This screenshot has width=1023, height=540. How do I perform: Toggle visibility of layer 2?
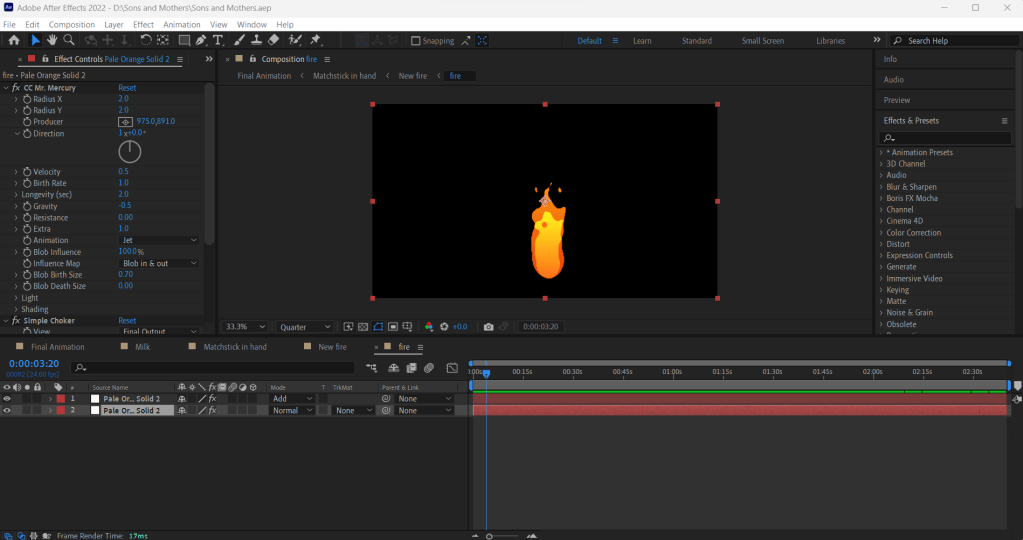(x=7, y=411)
